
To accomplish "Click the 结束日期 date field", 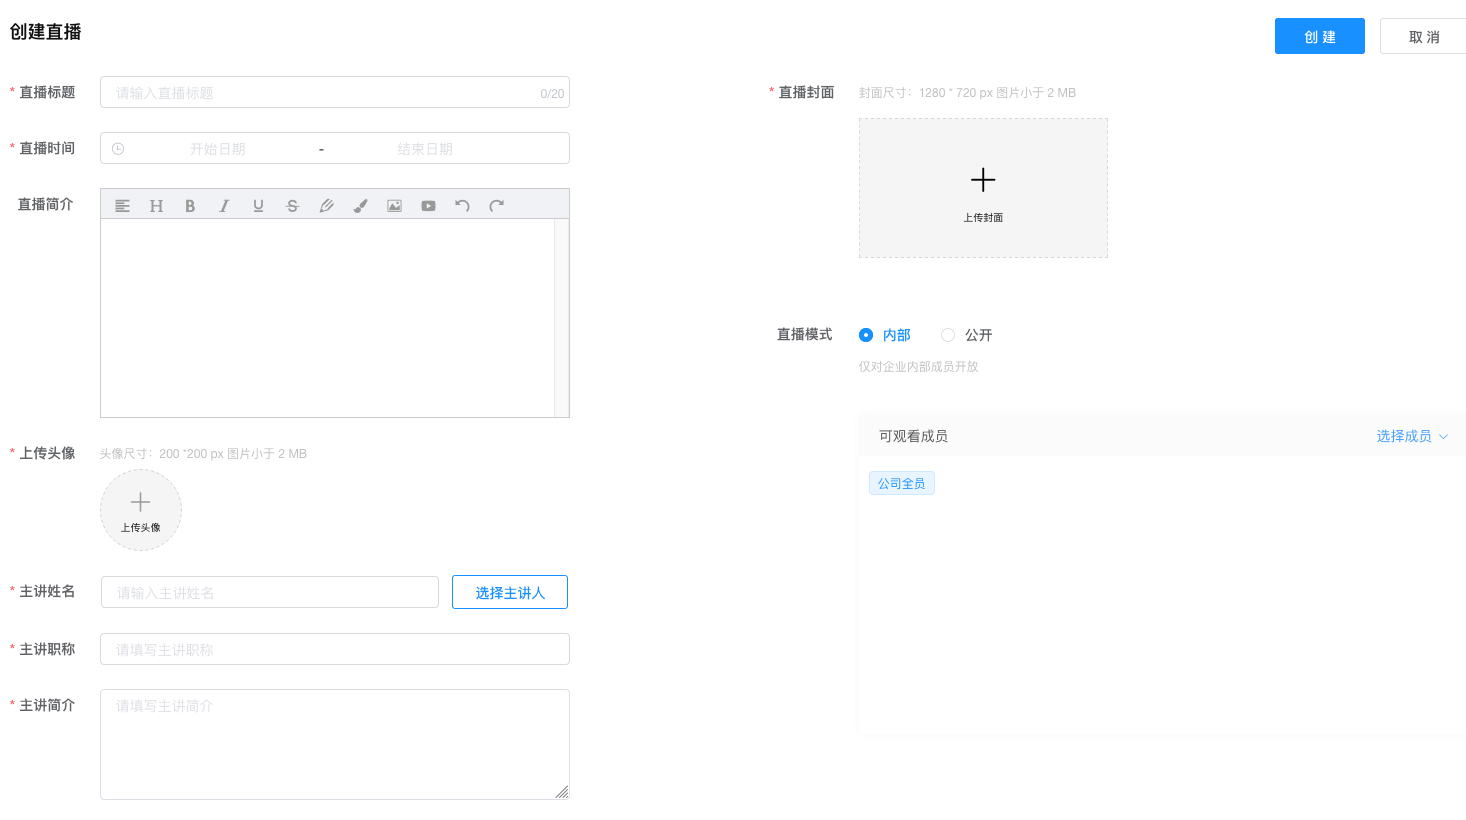I will (x=425, y=149).
